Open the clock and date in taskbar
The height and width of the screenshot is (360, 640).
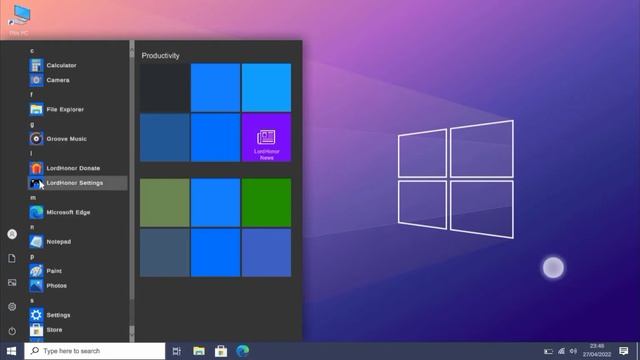597,351
